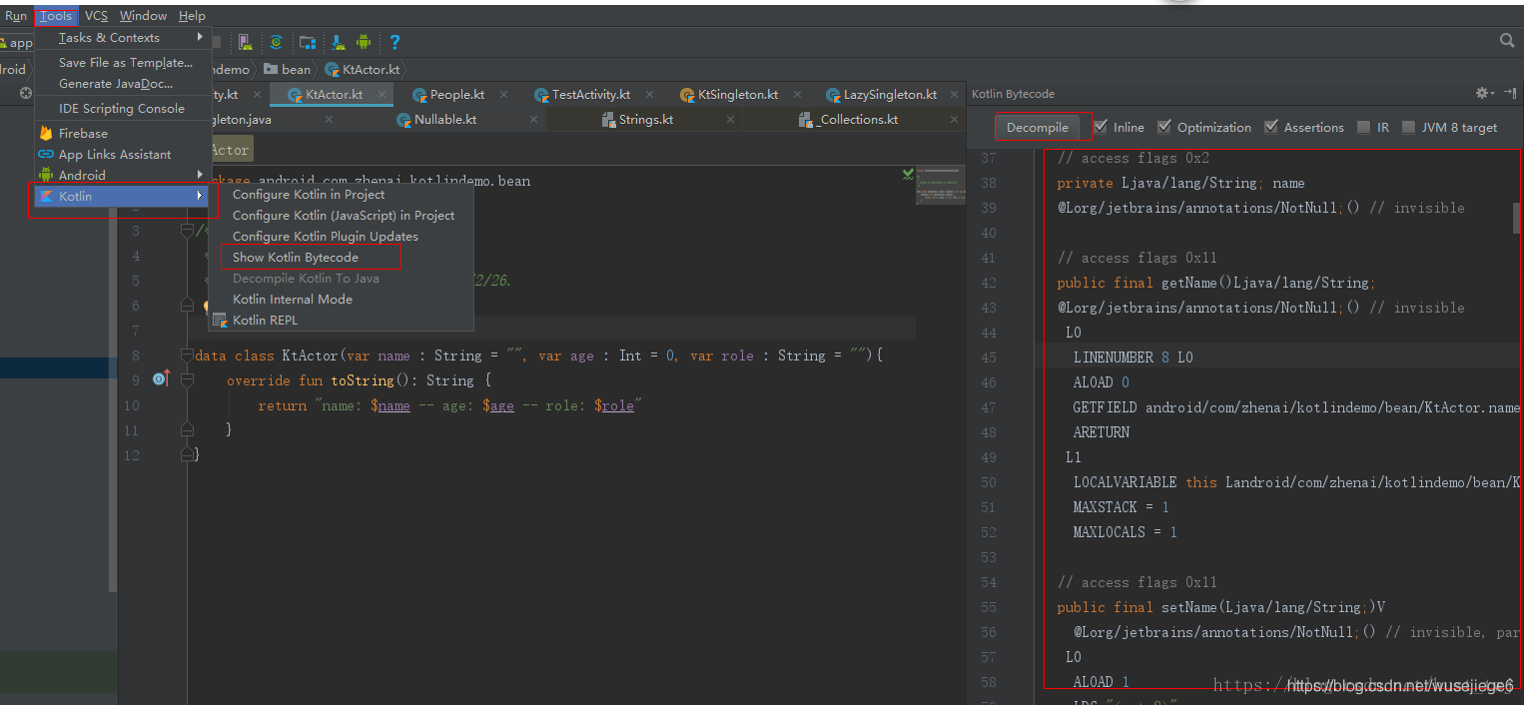Switch to the TestActivity.kt tab

tap(590, 95)
